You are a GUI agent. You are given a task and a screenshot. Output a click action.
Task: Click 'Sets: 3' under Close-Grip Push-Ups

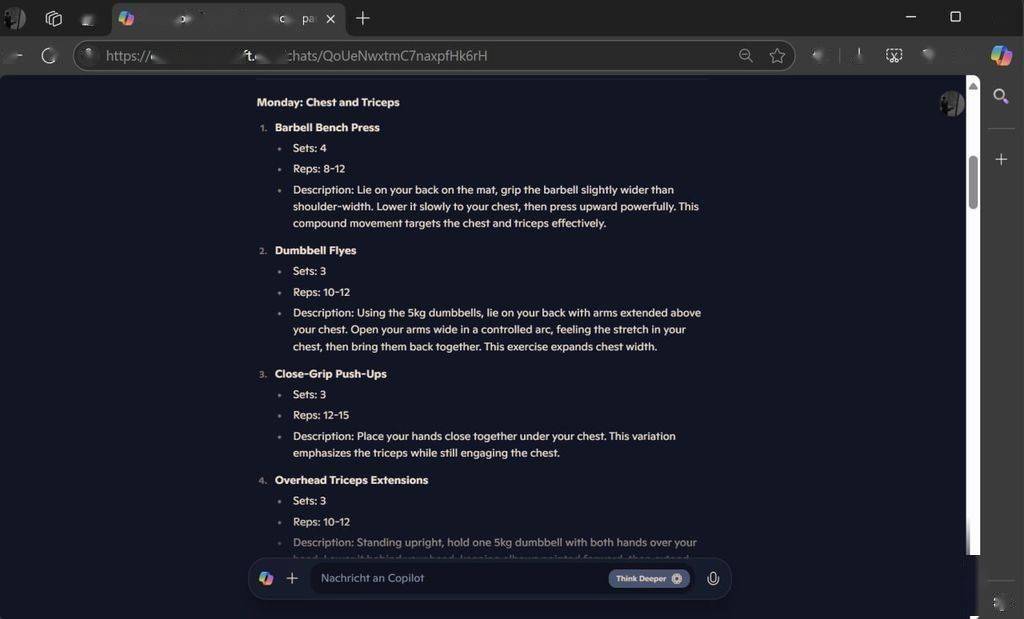click(310, 394)
